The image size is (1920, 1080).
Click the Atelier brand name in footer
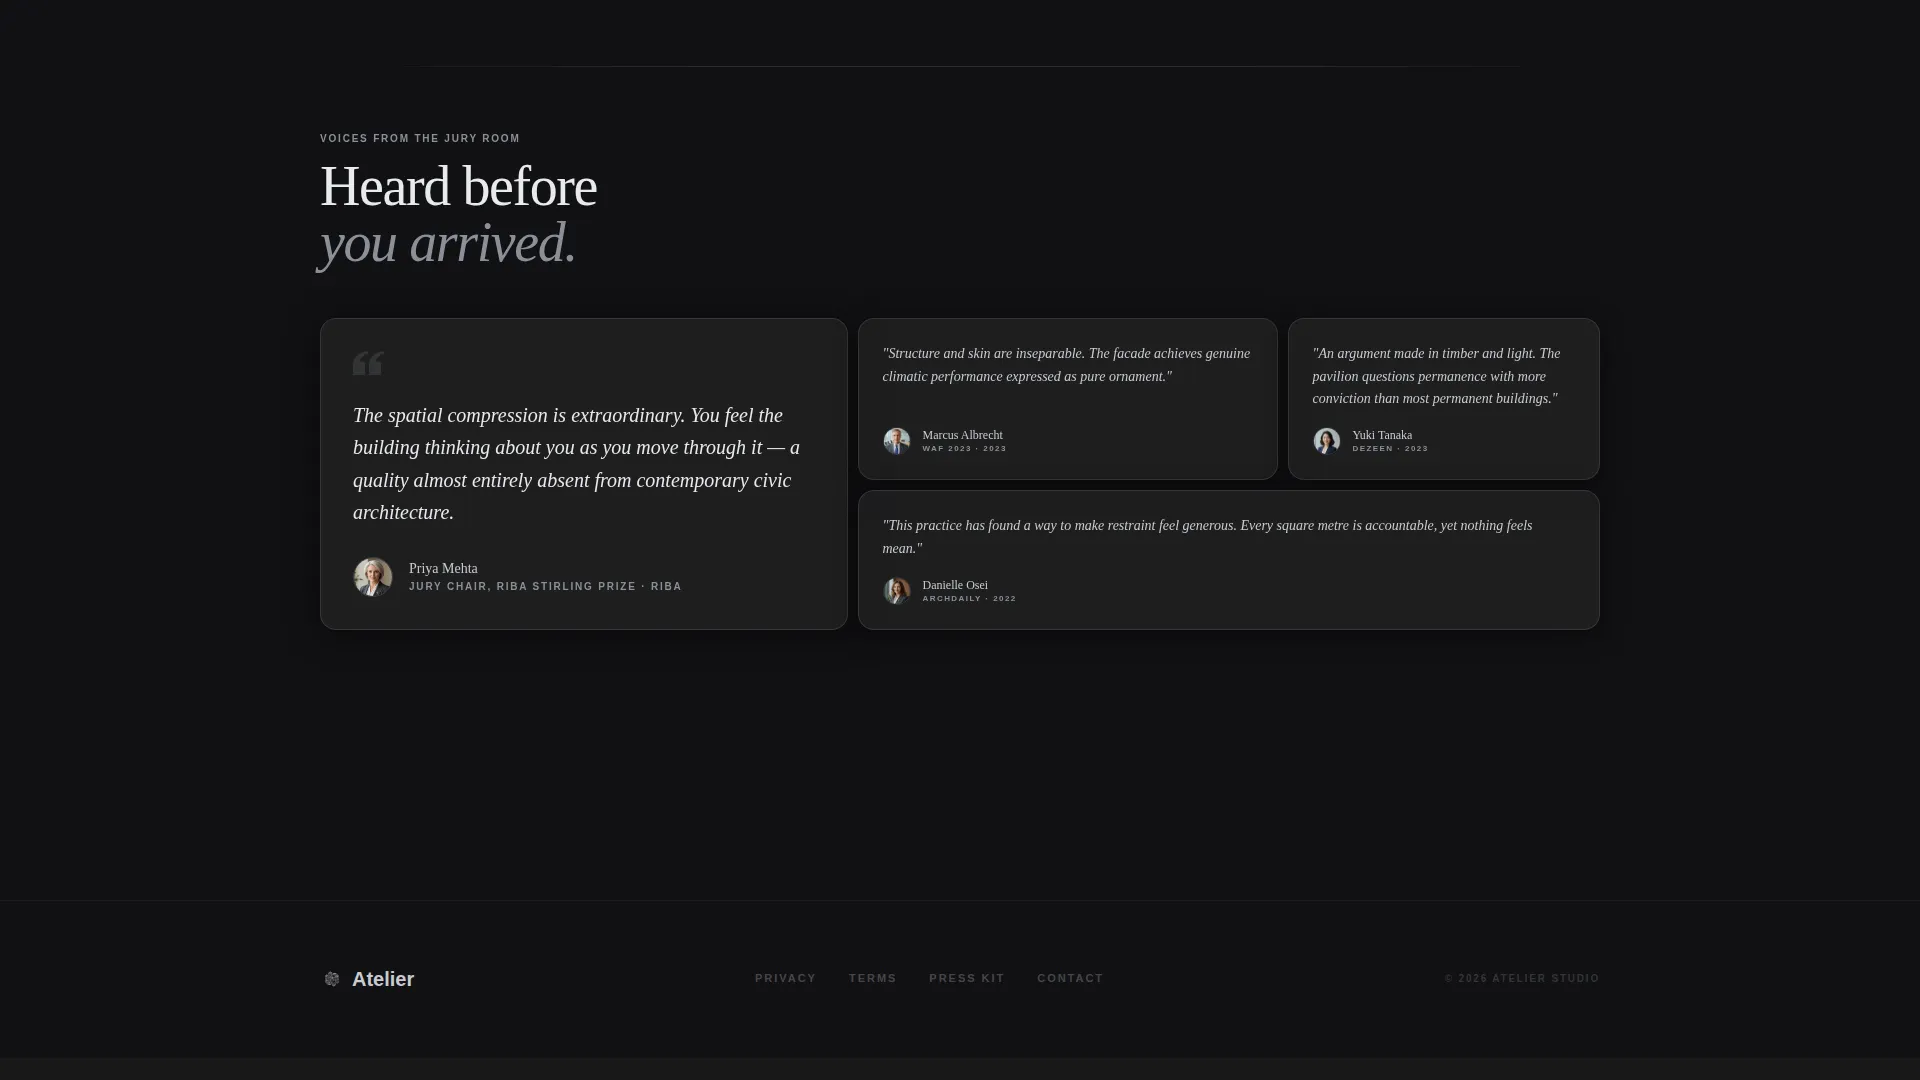point(383,979)
